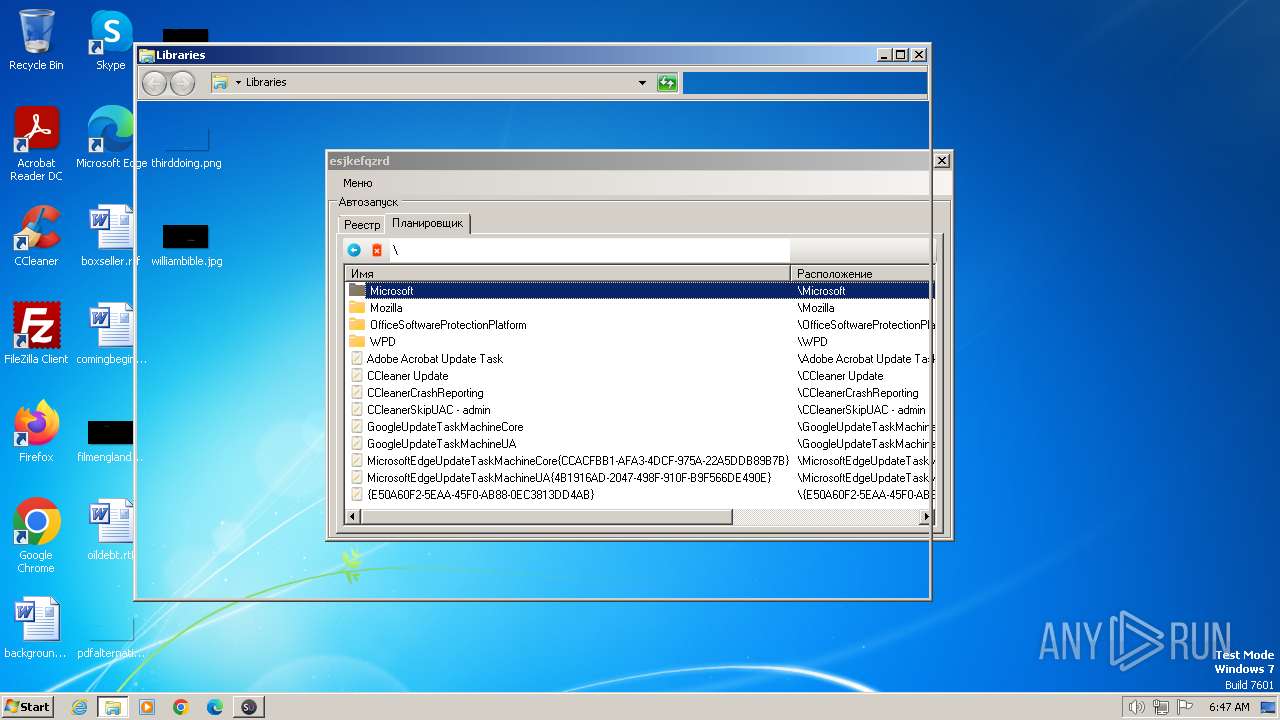The height and width of the screenshot is (720, 1280).
Task: Click the Расположение column header
Action: point(861,273)
